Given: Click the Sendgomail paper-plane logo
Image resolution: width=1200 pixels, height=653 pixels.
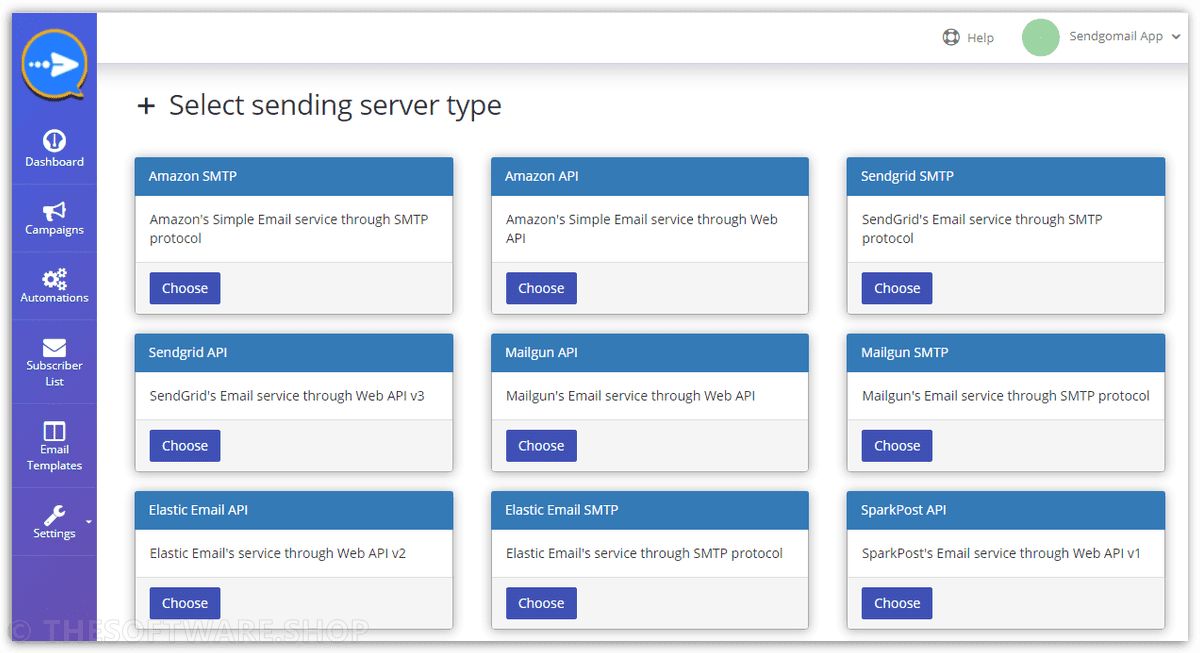Looking at the screenshot, I should 54,65.
